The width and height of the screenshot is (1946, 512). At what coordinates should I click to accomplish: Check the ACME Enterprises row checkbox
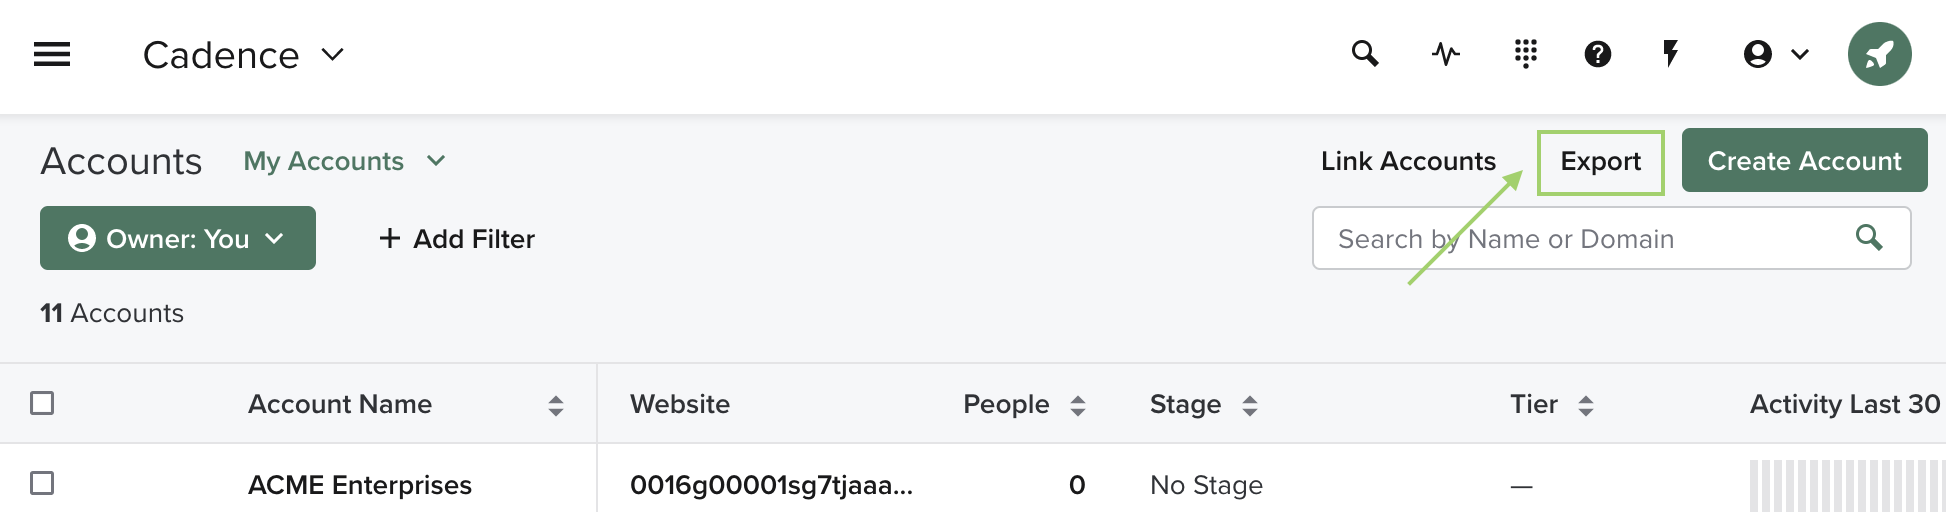tap(42, 483)
